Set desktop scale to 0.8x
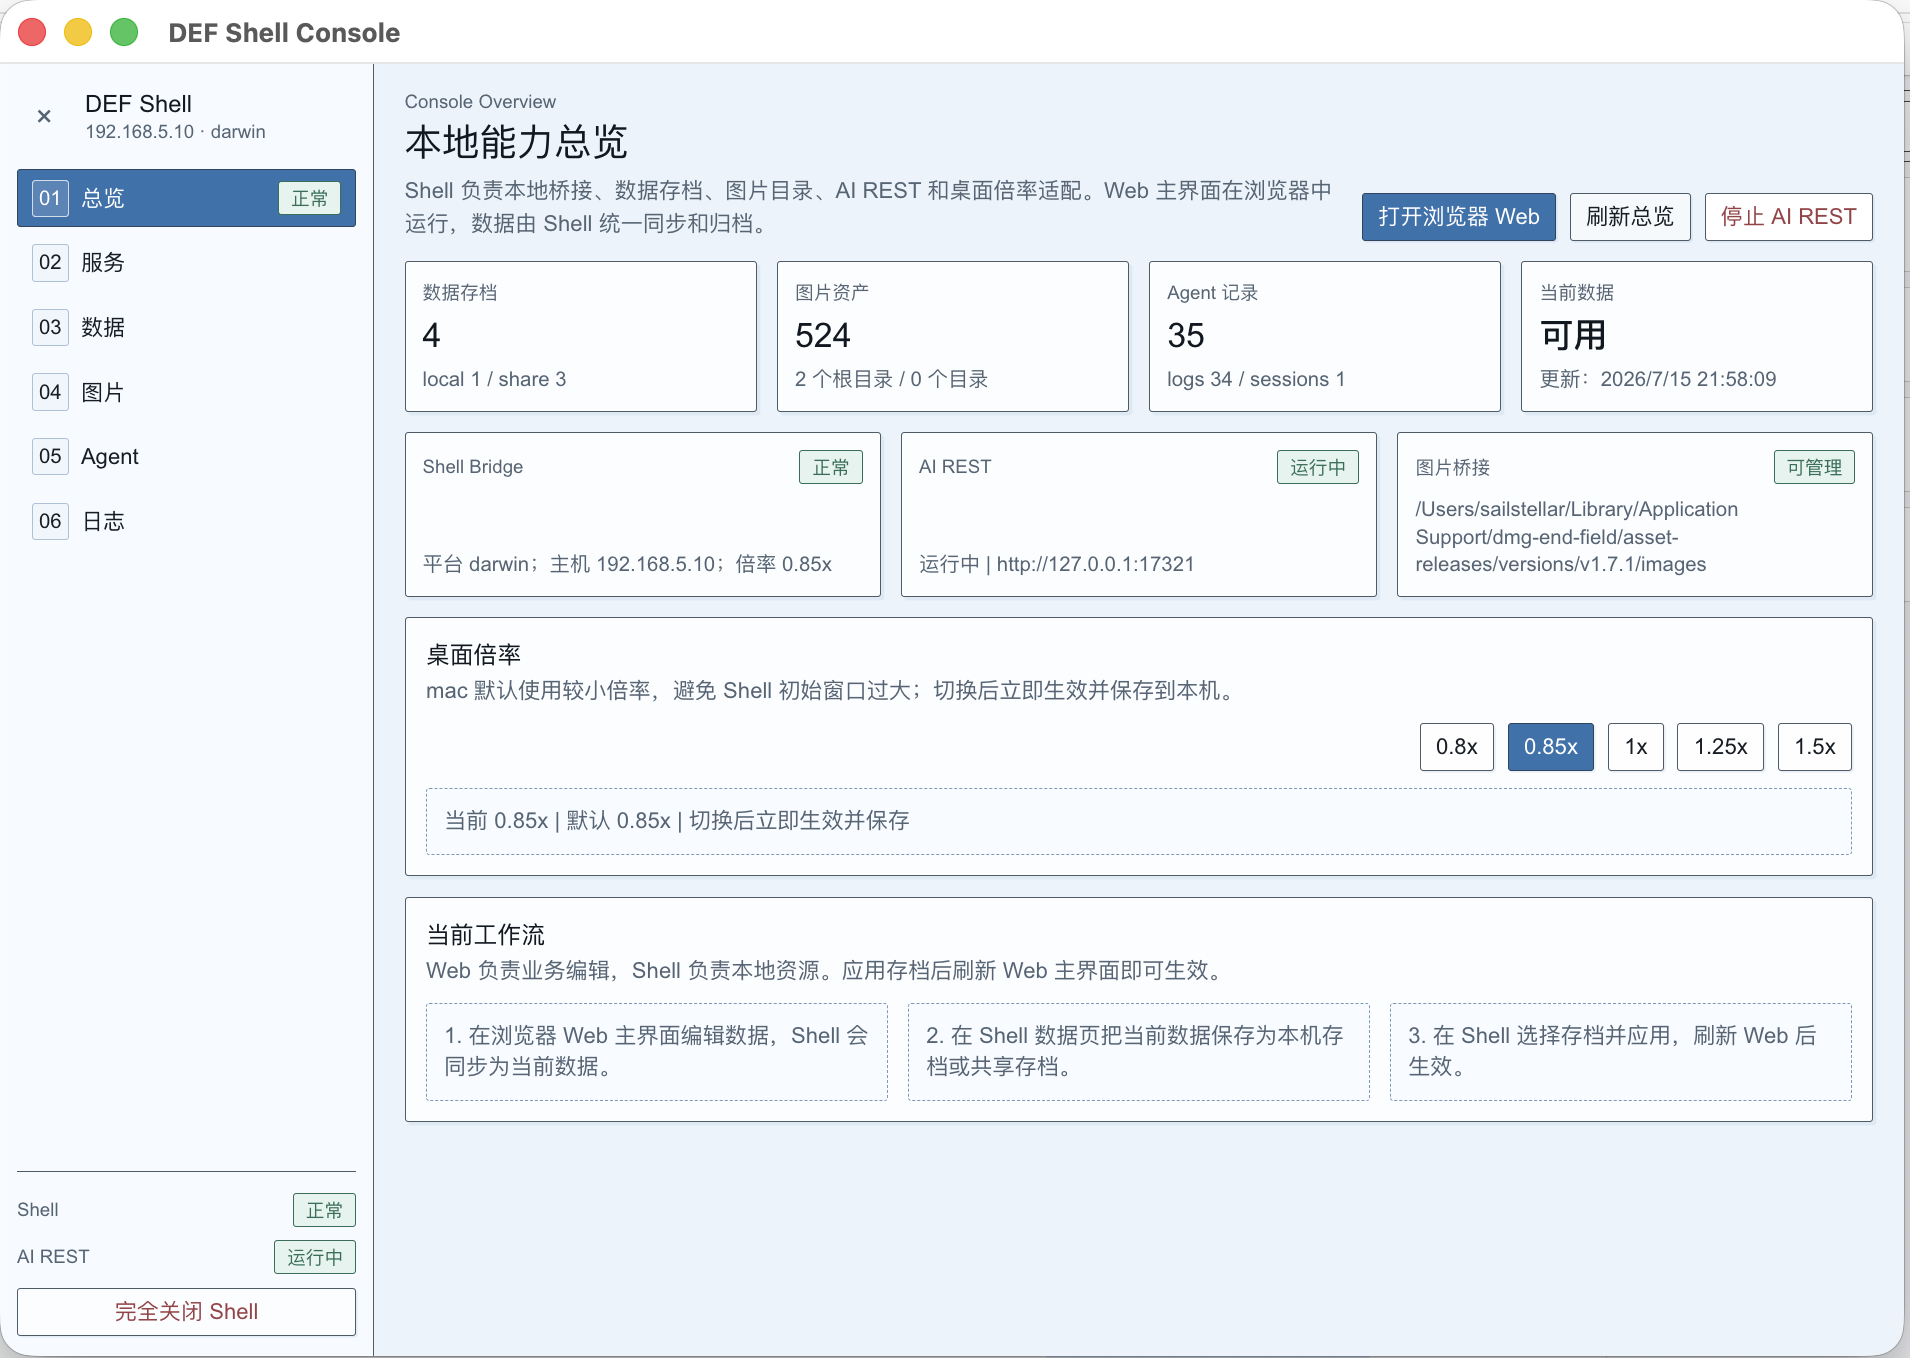 coord(1456,747)
